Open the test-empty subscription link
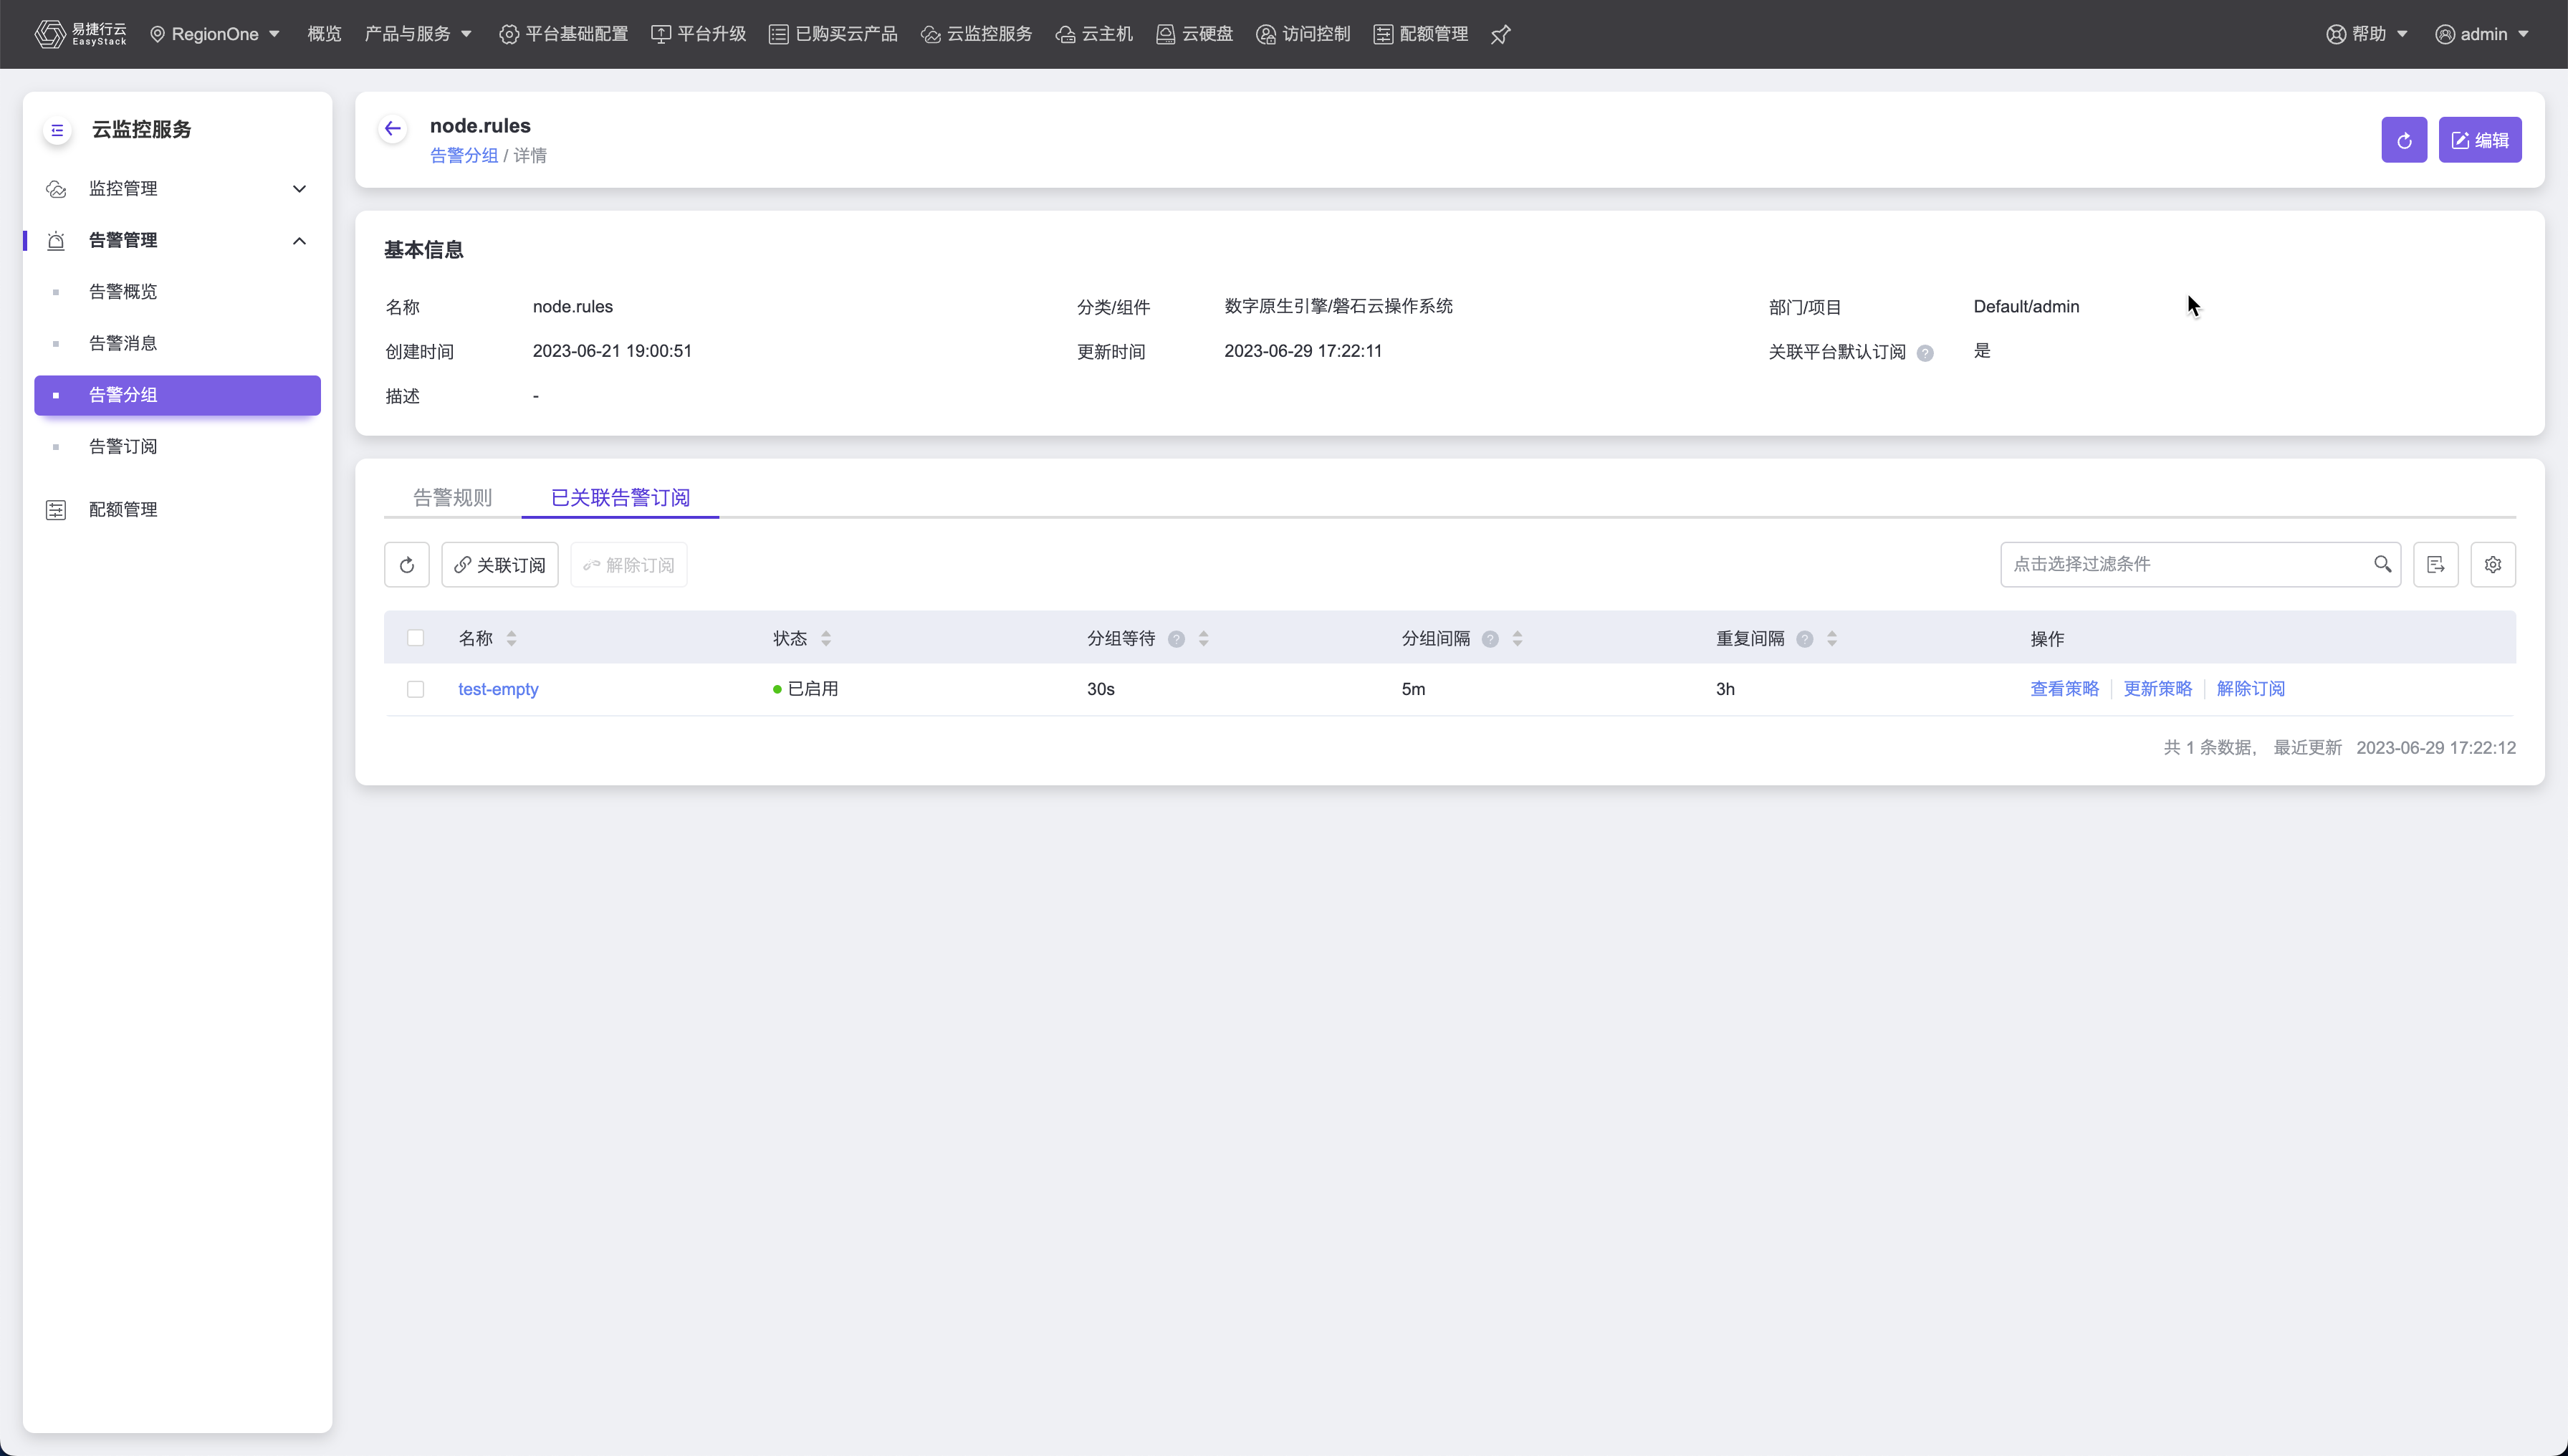 498,689
